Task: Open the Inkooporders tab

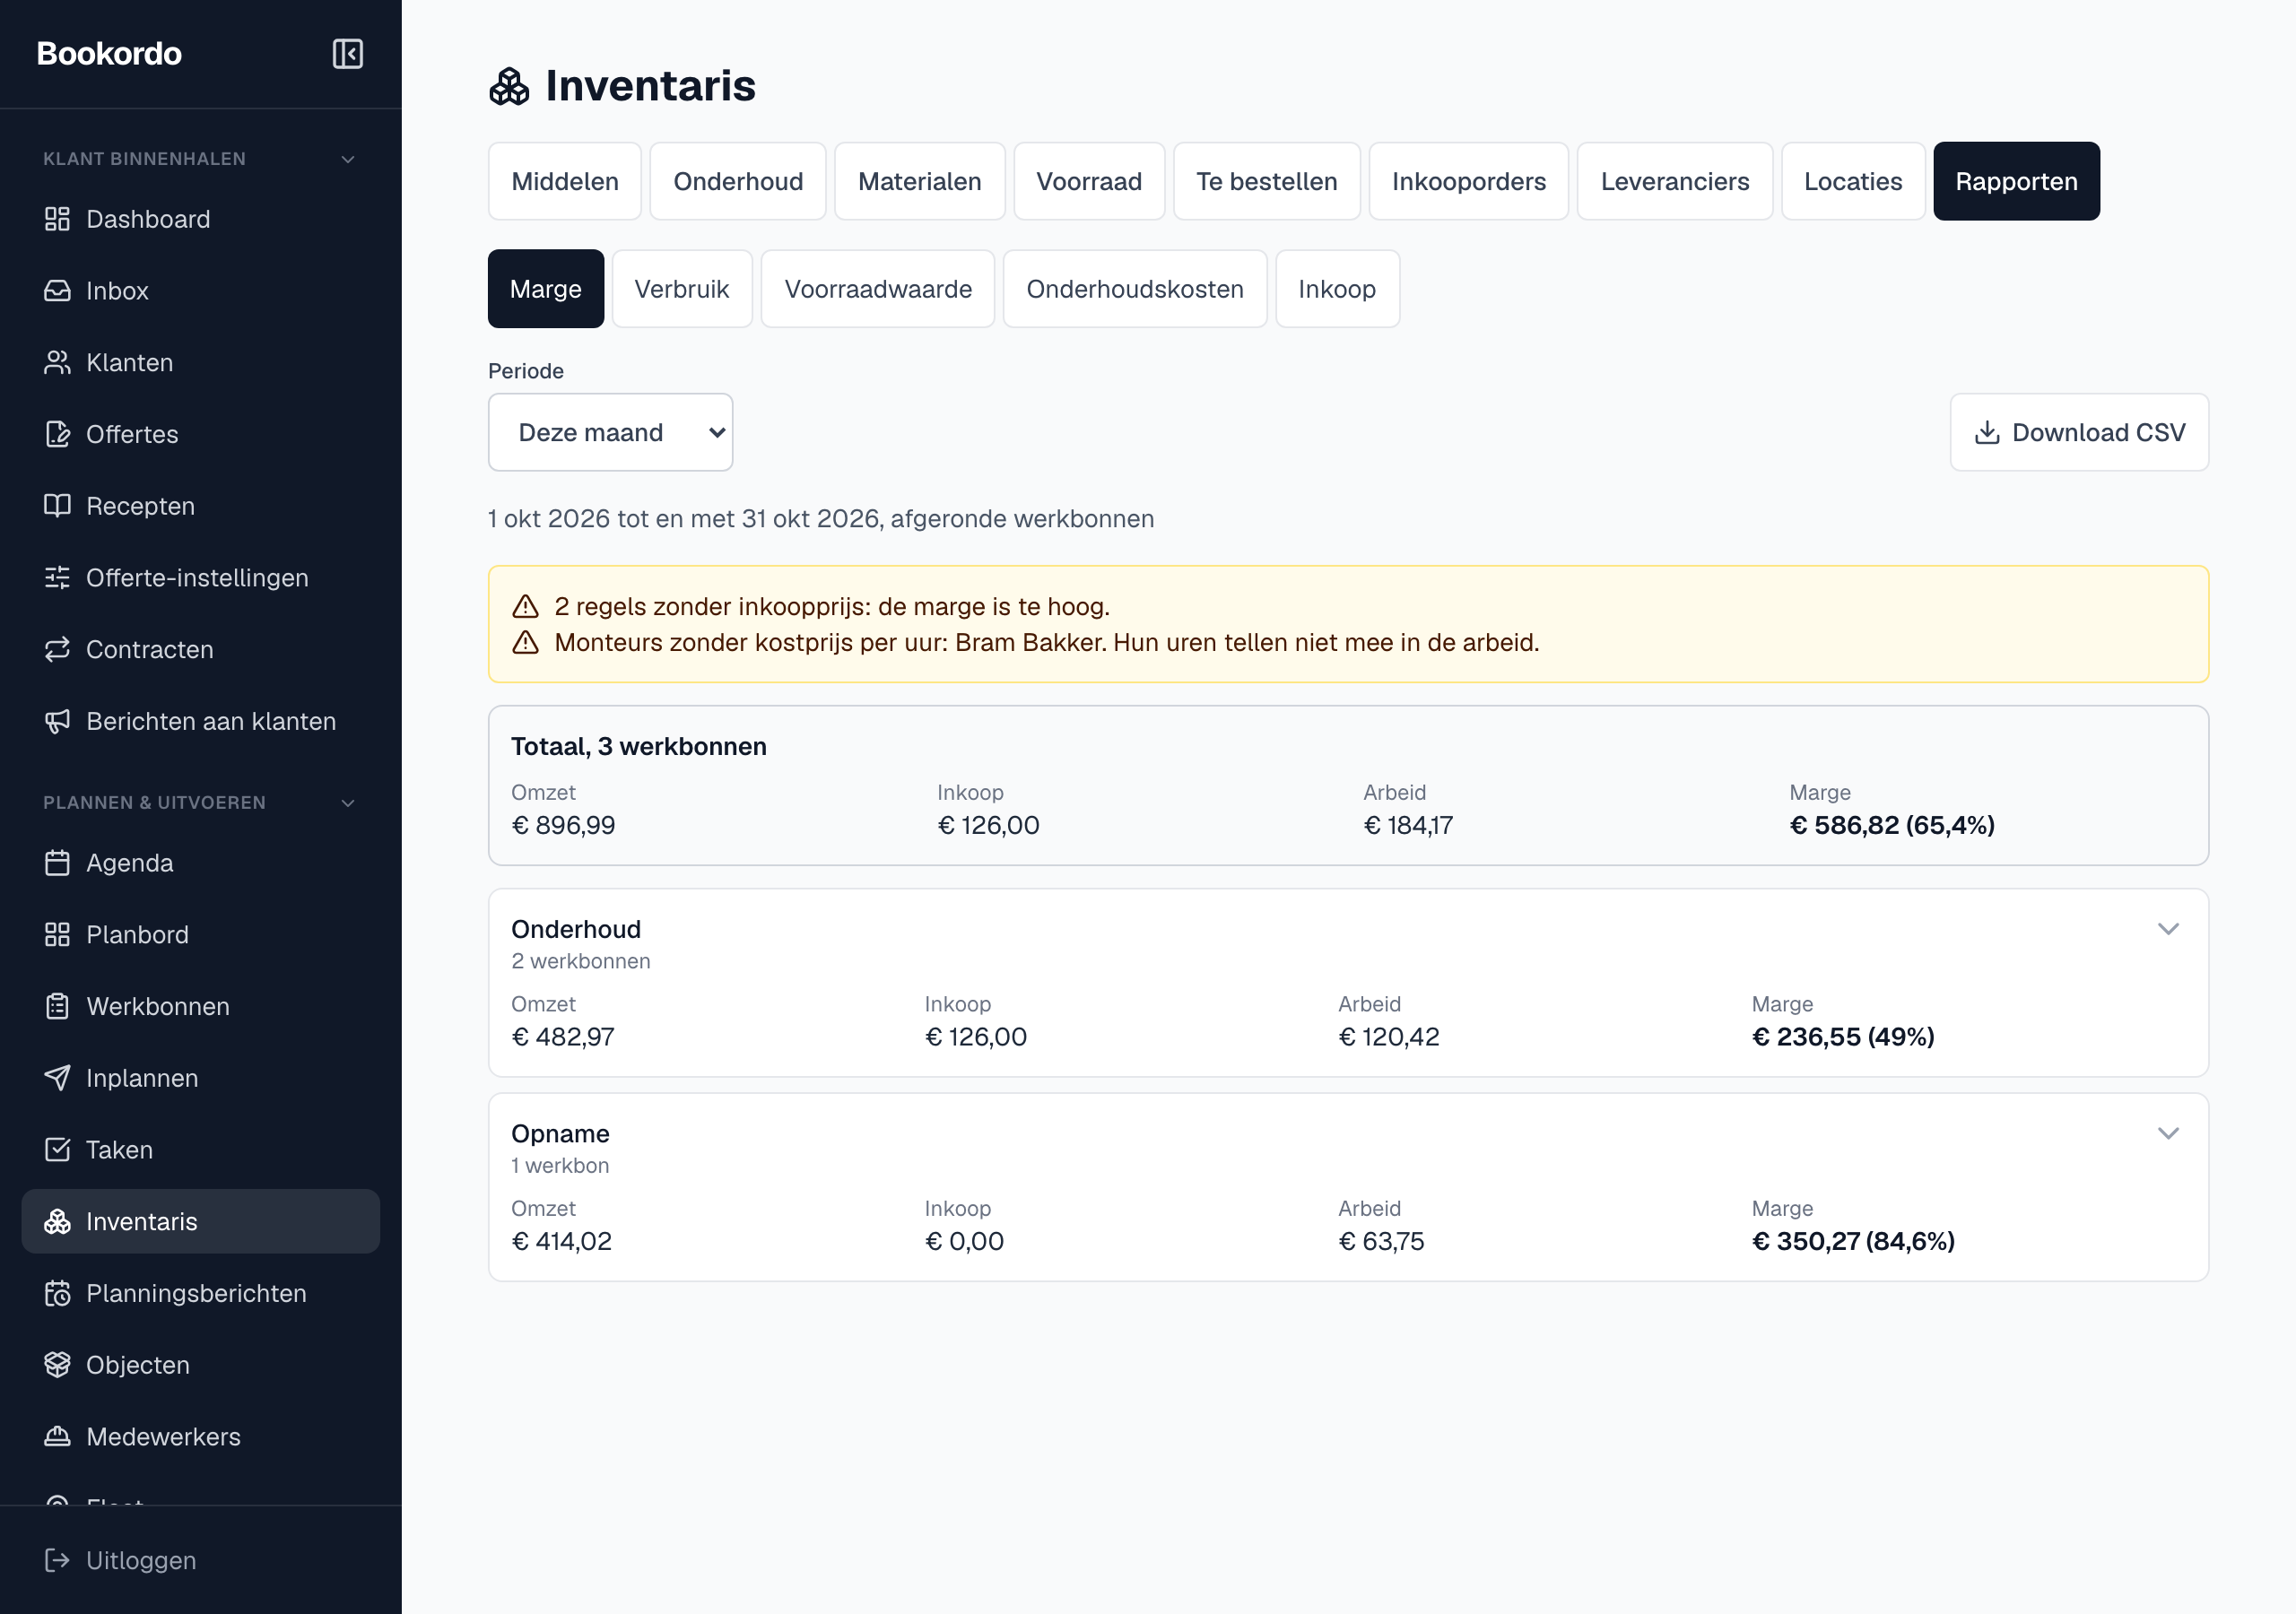Action: point(1469,181)
